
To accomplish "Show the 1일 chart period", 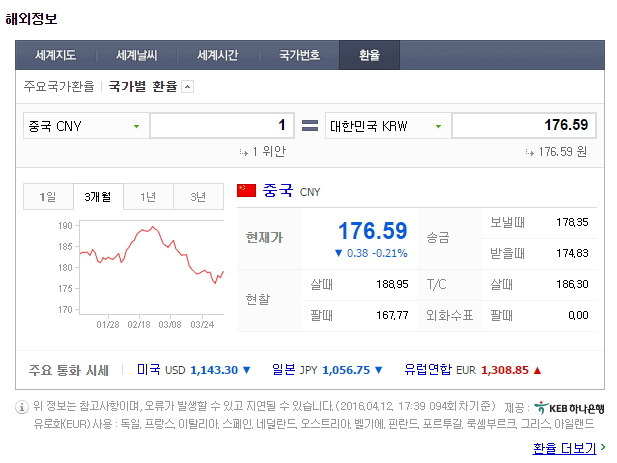I will [48, 197].
